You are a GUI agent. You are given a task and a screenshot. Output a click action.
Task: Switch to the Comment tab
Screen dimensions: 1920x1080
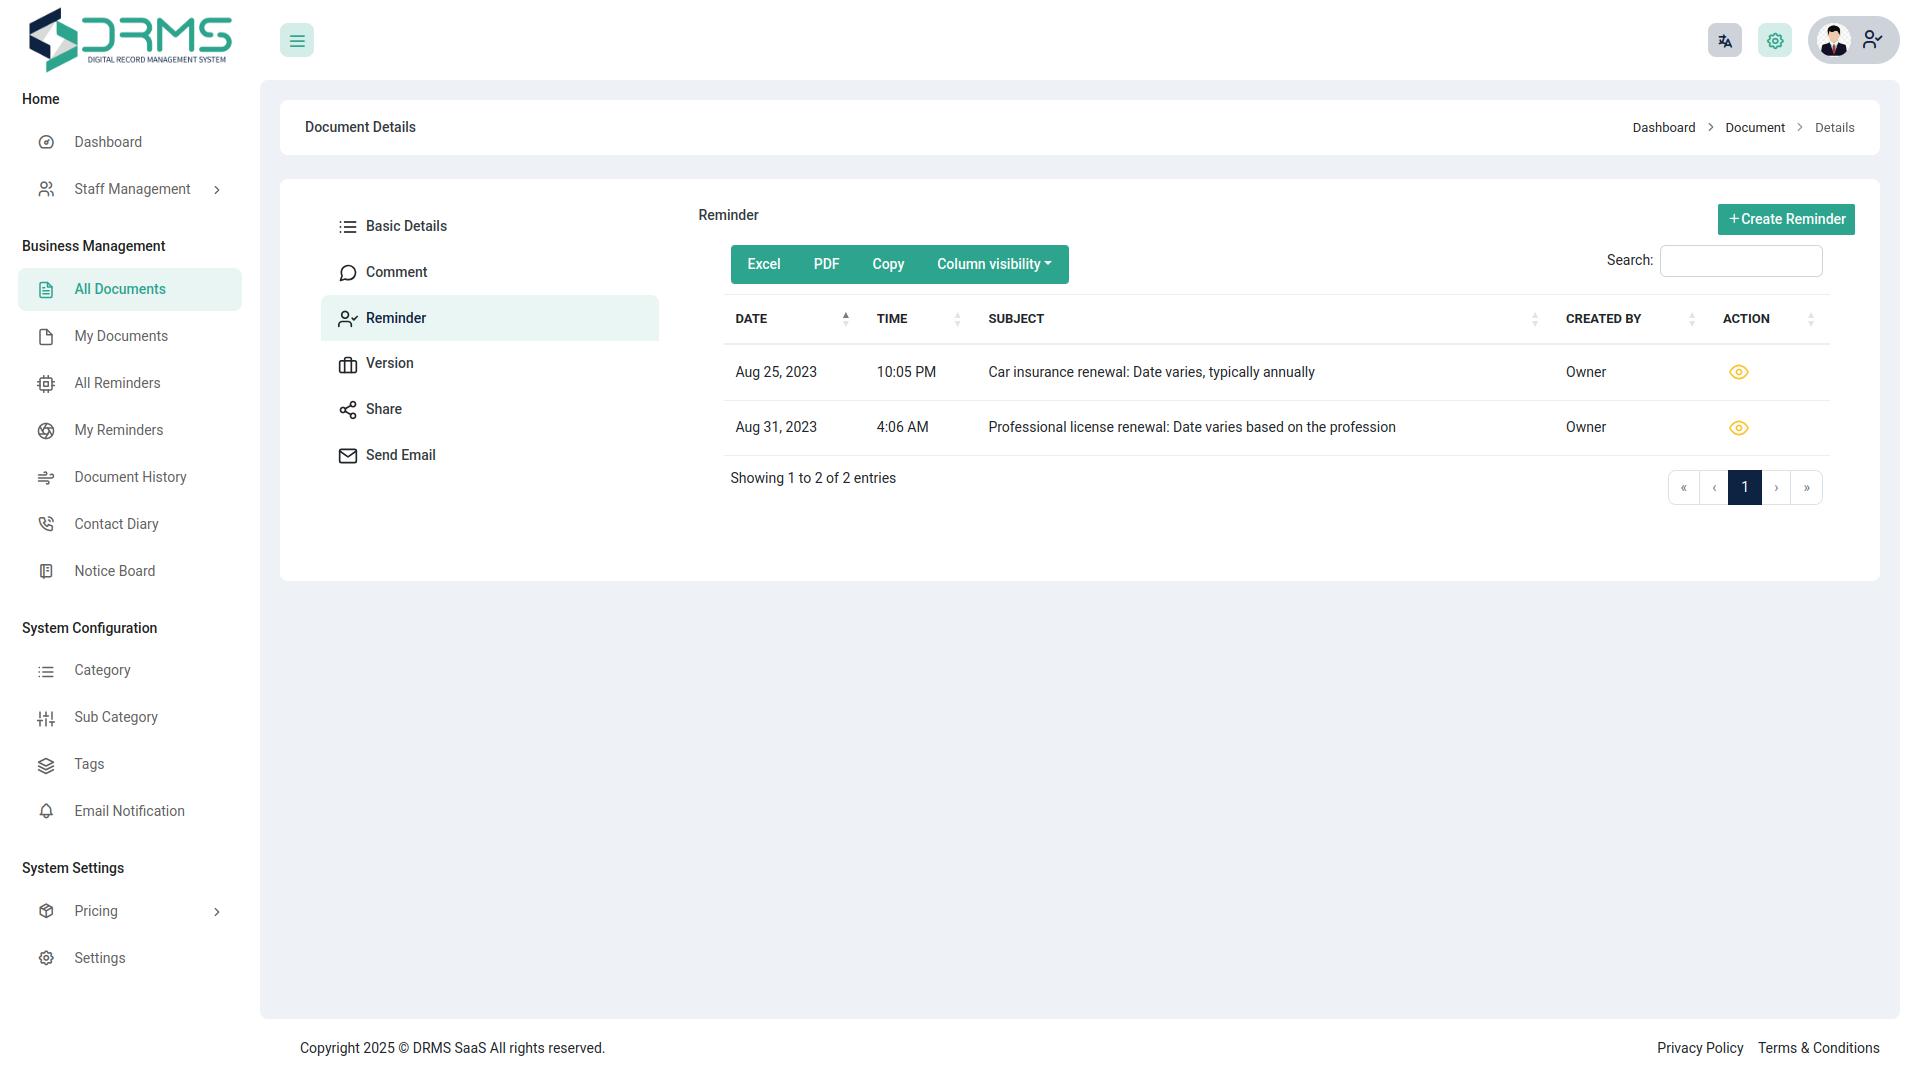click(397, 272)
